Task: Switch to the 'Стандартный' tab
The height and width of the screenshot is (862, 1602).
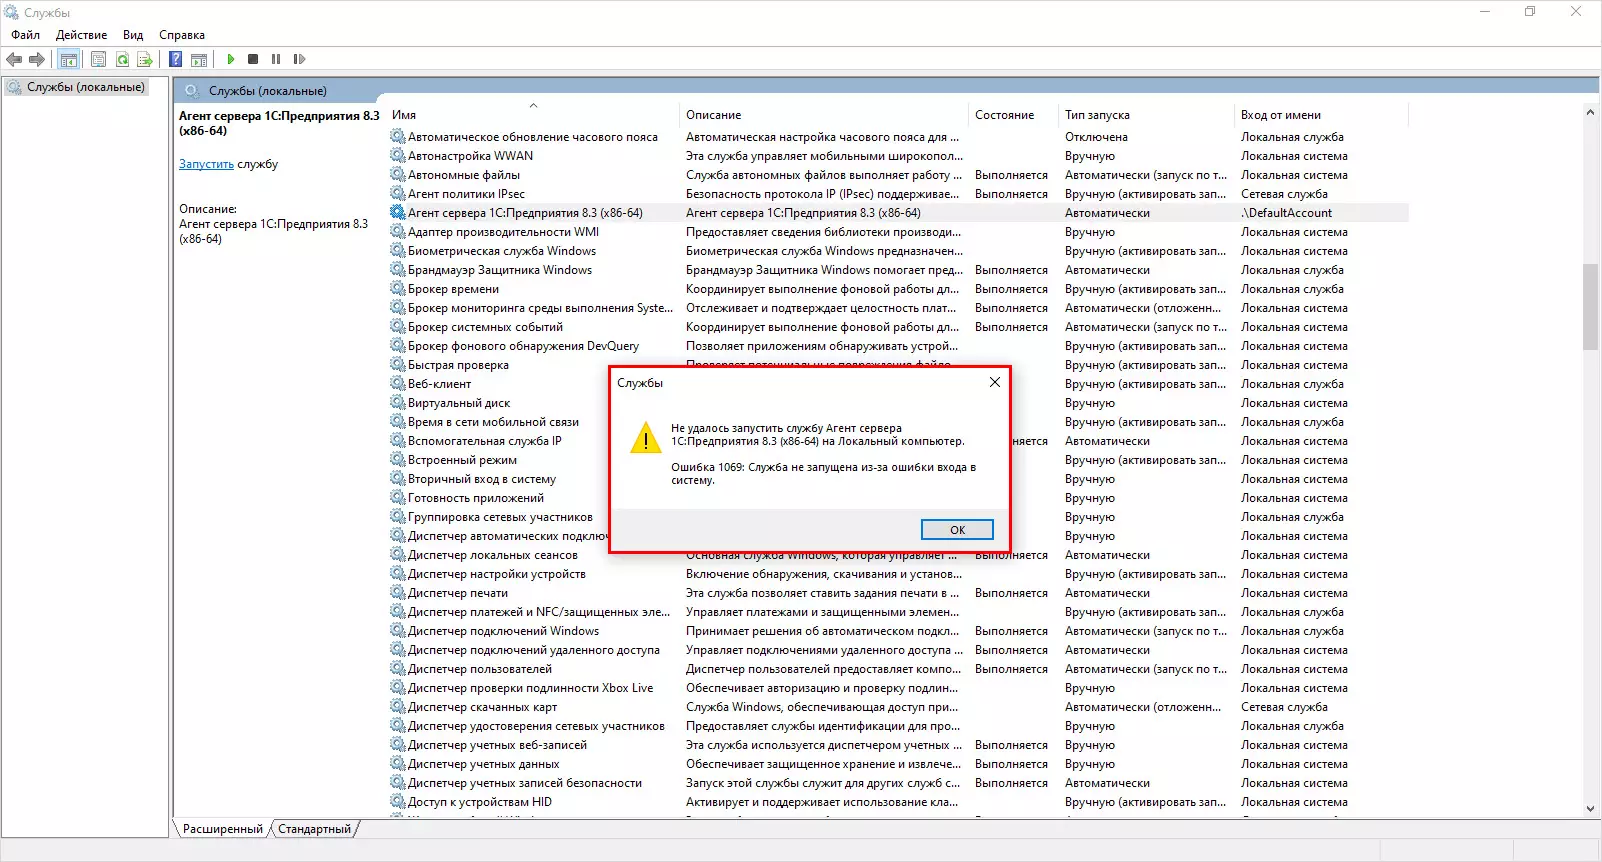Action: pyautogui.click(x=314, y=829)
